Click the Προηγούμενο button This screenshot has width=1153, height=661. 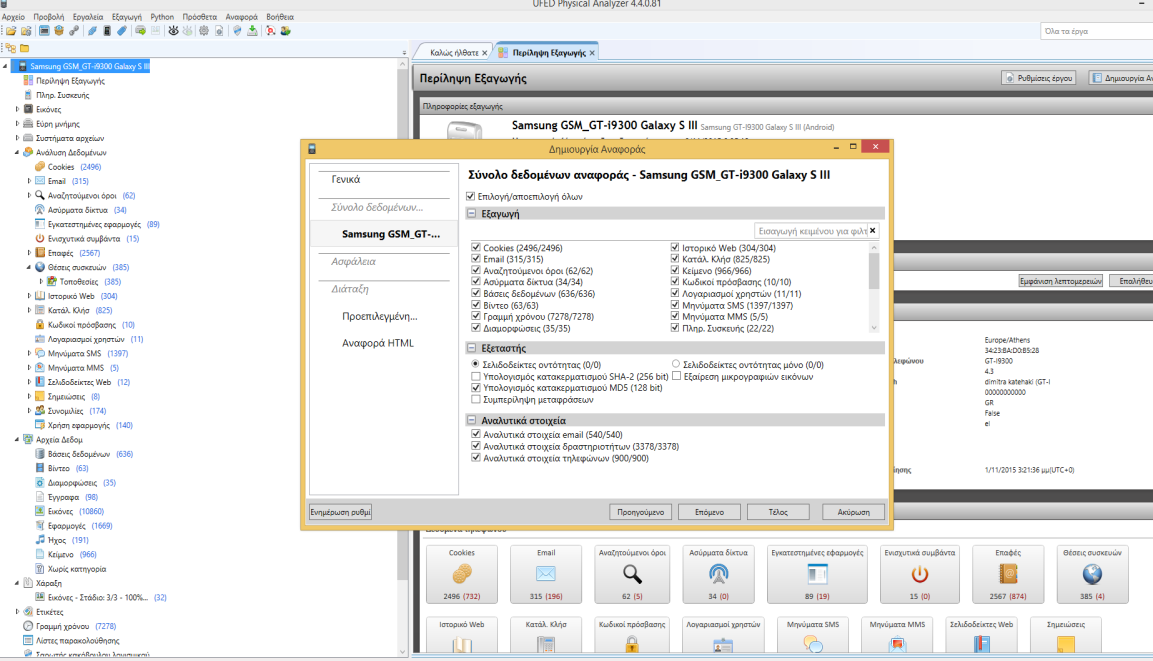click(640, 512)
